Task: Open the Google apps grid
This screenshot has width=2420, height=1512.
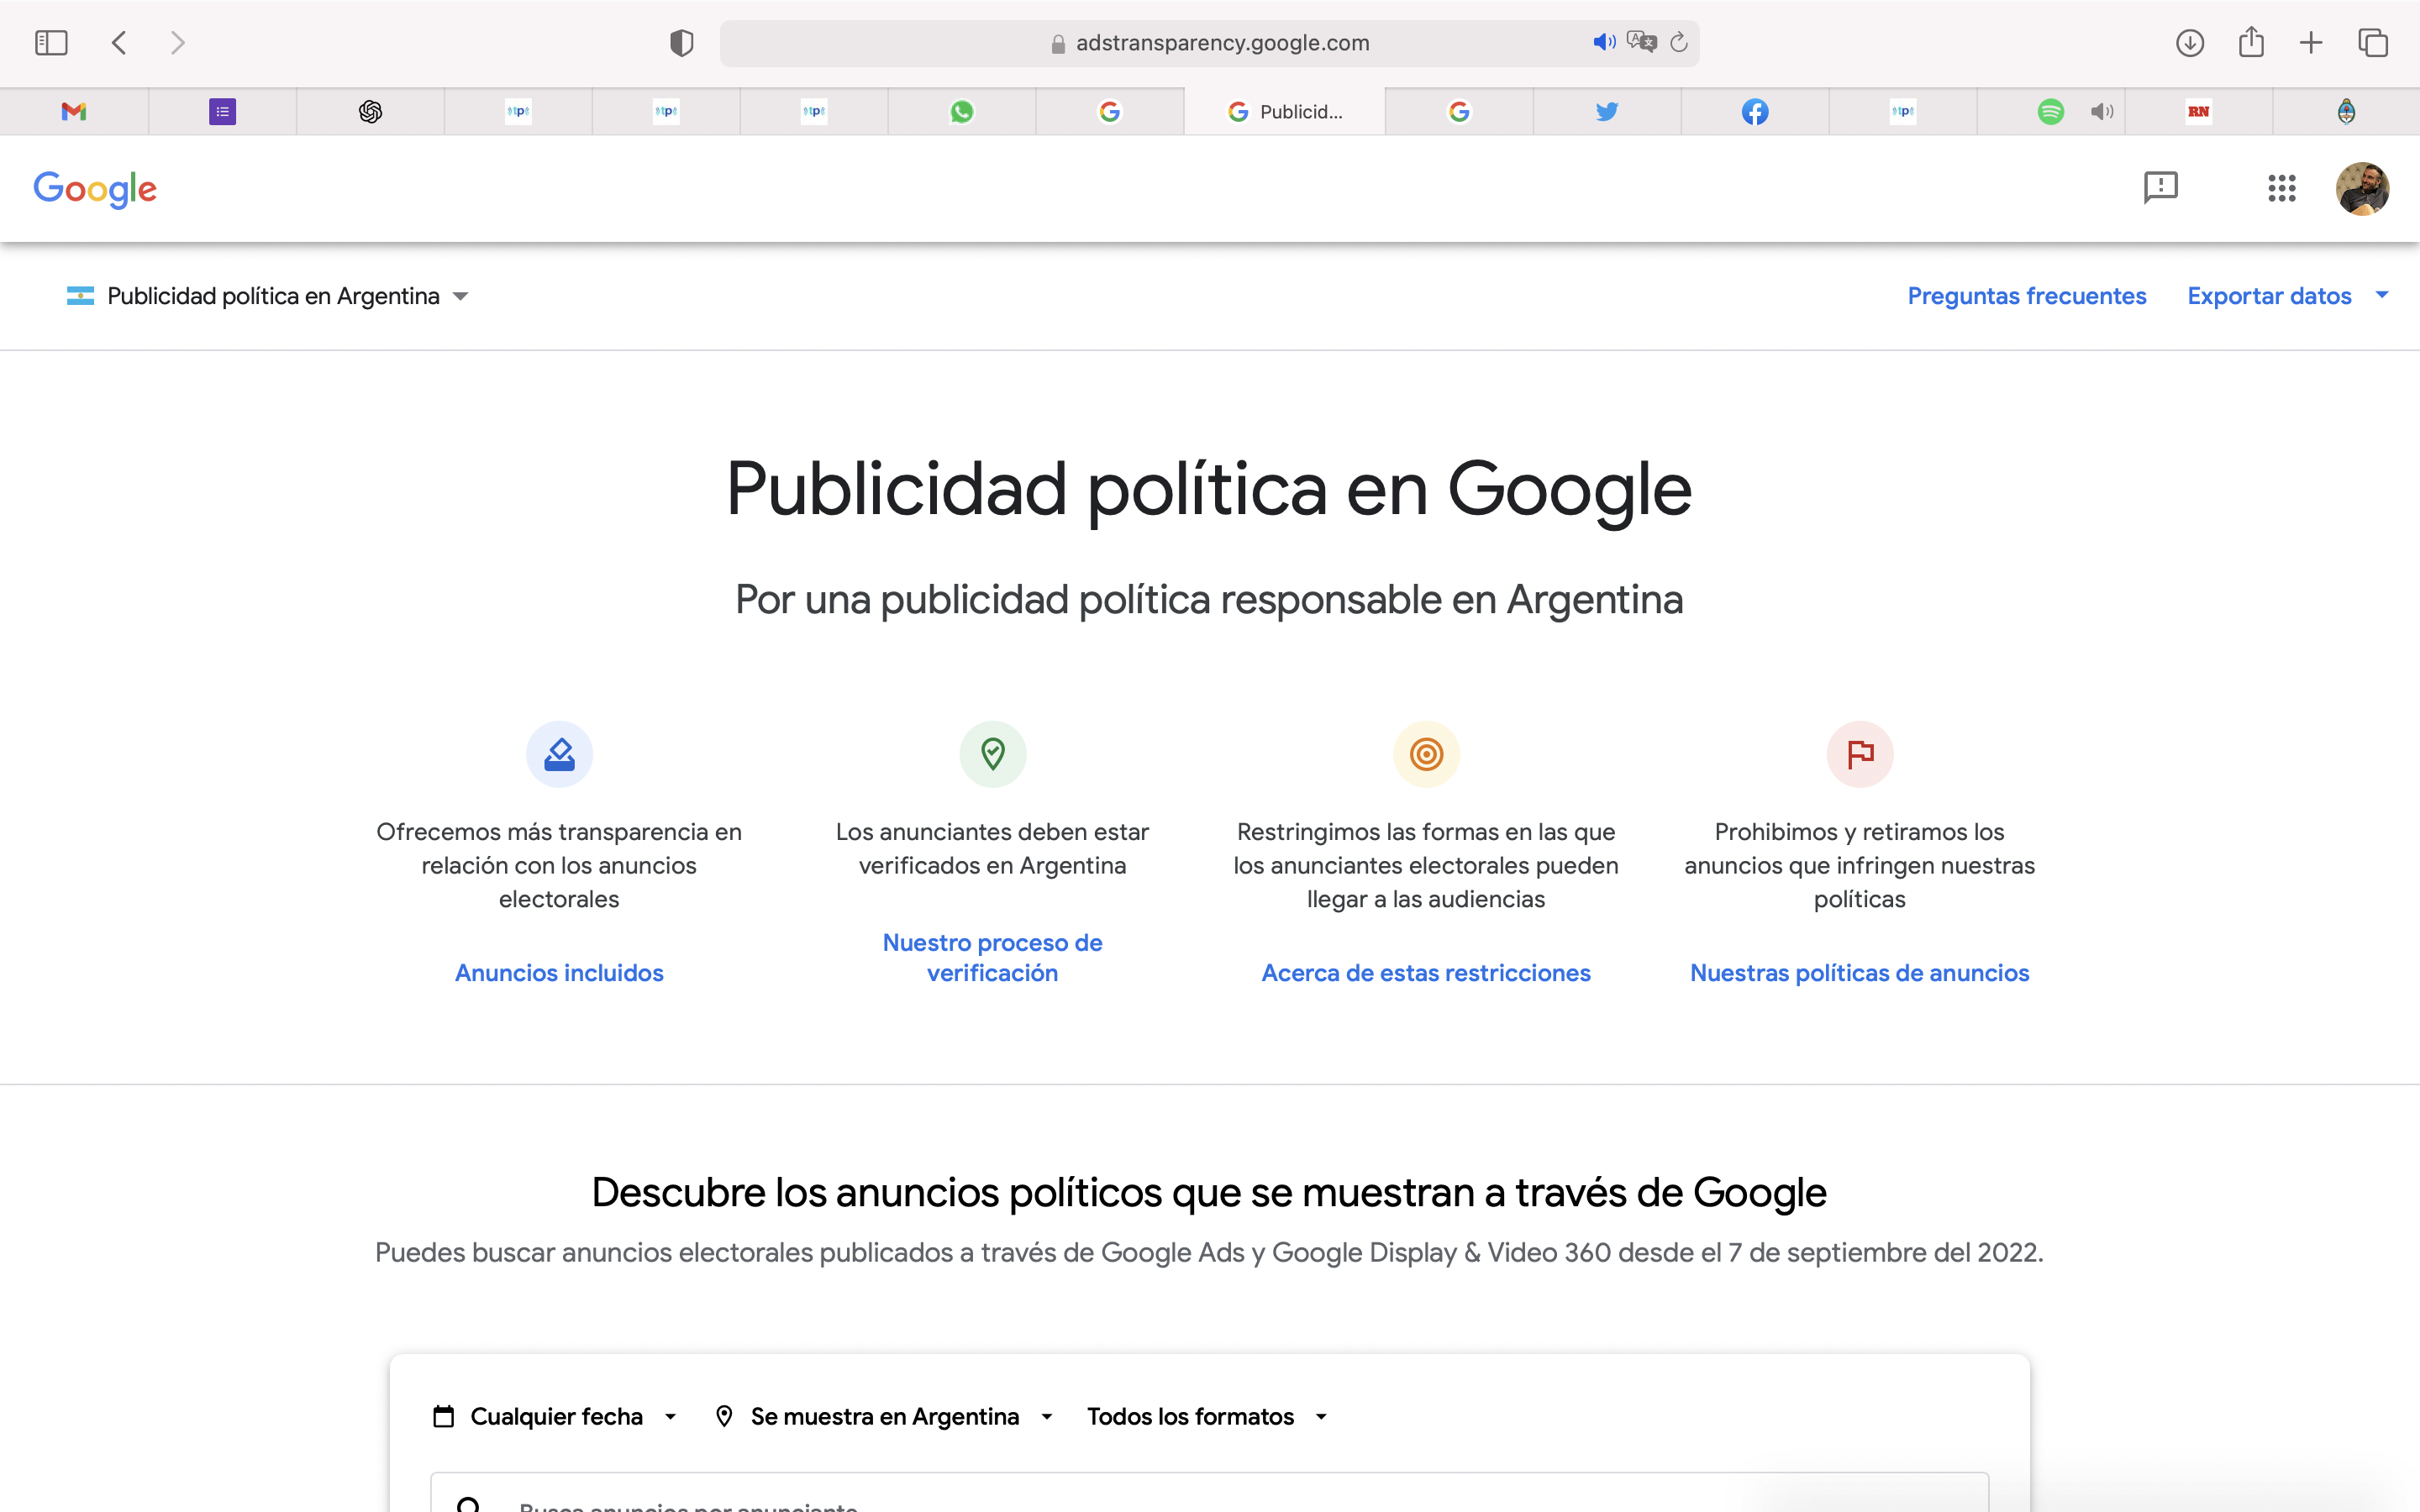Action: 2281,188
